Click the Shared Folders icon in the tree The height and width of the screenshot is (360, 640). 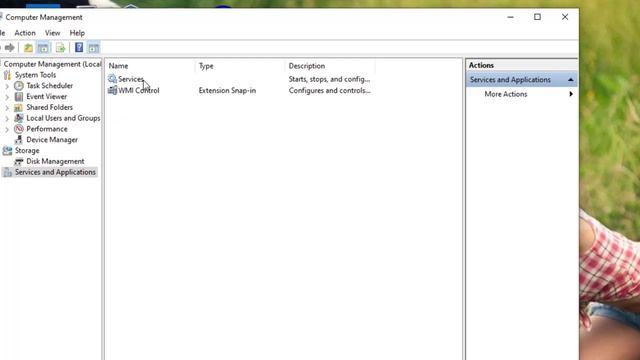click(x=19, y=107)
